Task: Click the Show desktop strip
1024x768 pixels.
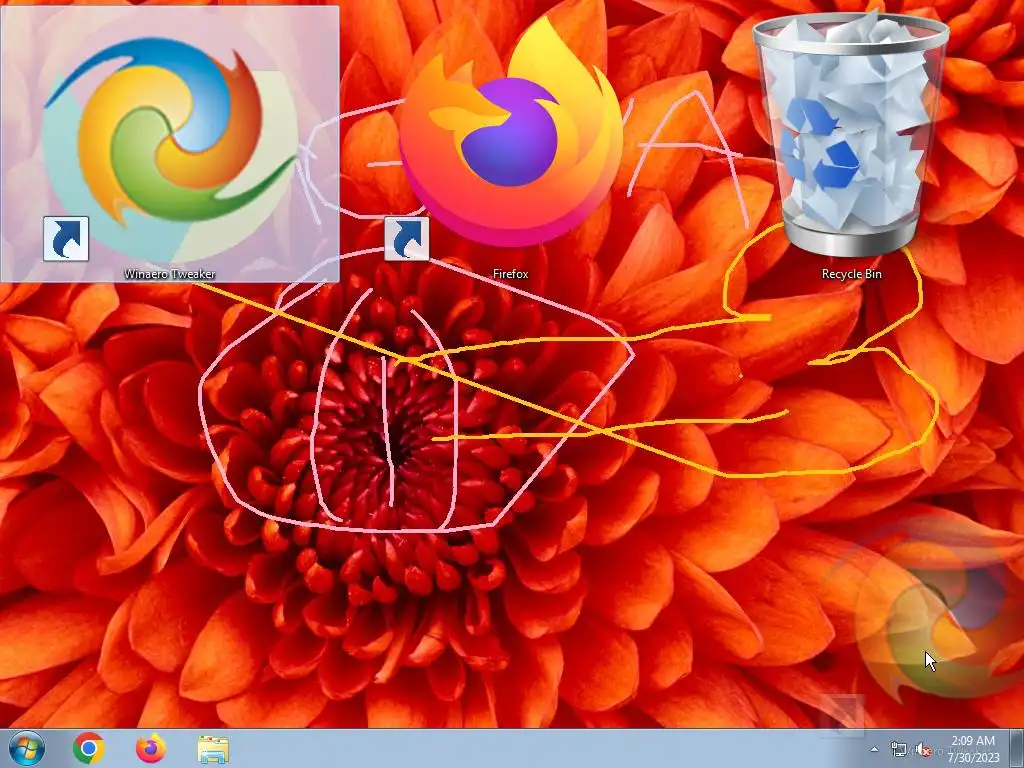Action: [1016, 748]
